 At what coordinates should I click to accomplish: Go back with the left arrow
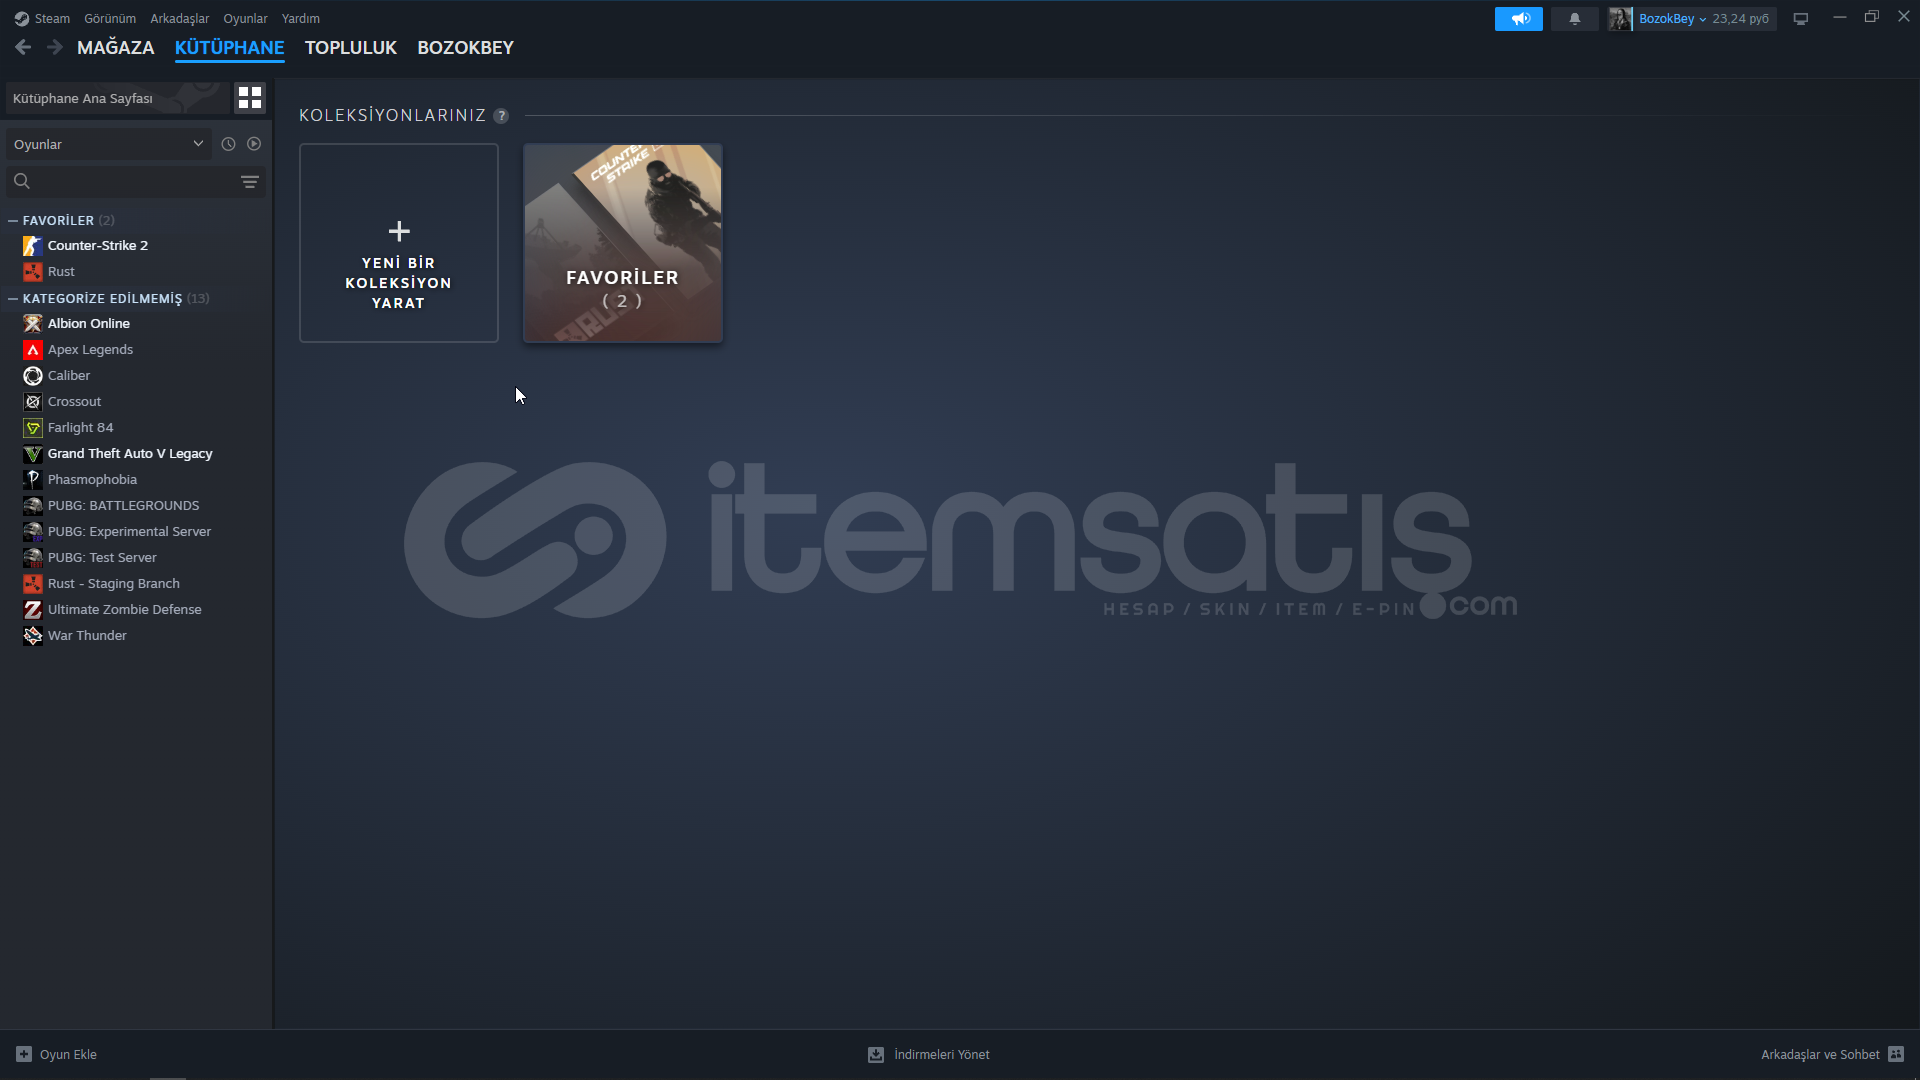23,47
